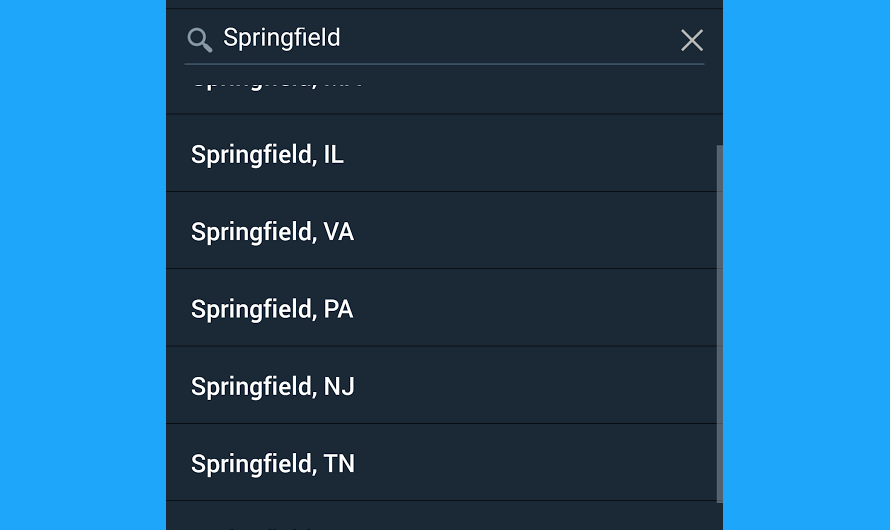The image size is (890, 530).
Task: Click the blue background right of the panel
Action: pos(807,265)
